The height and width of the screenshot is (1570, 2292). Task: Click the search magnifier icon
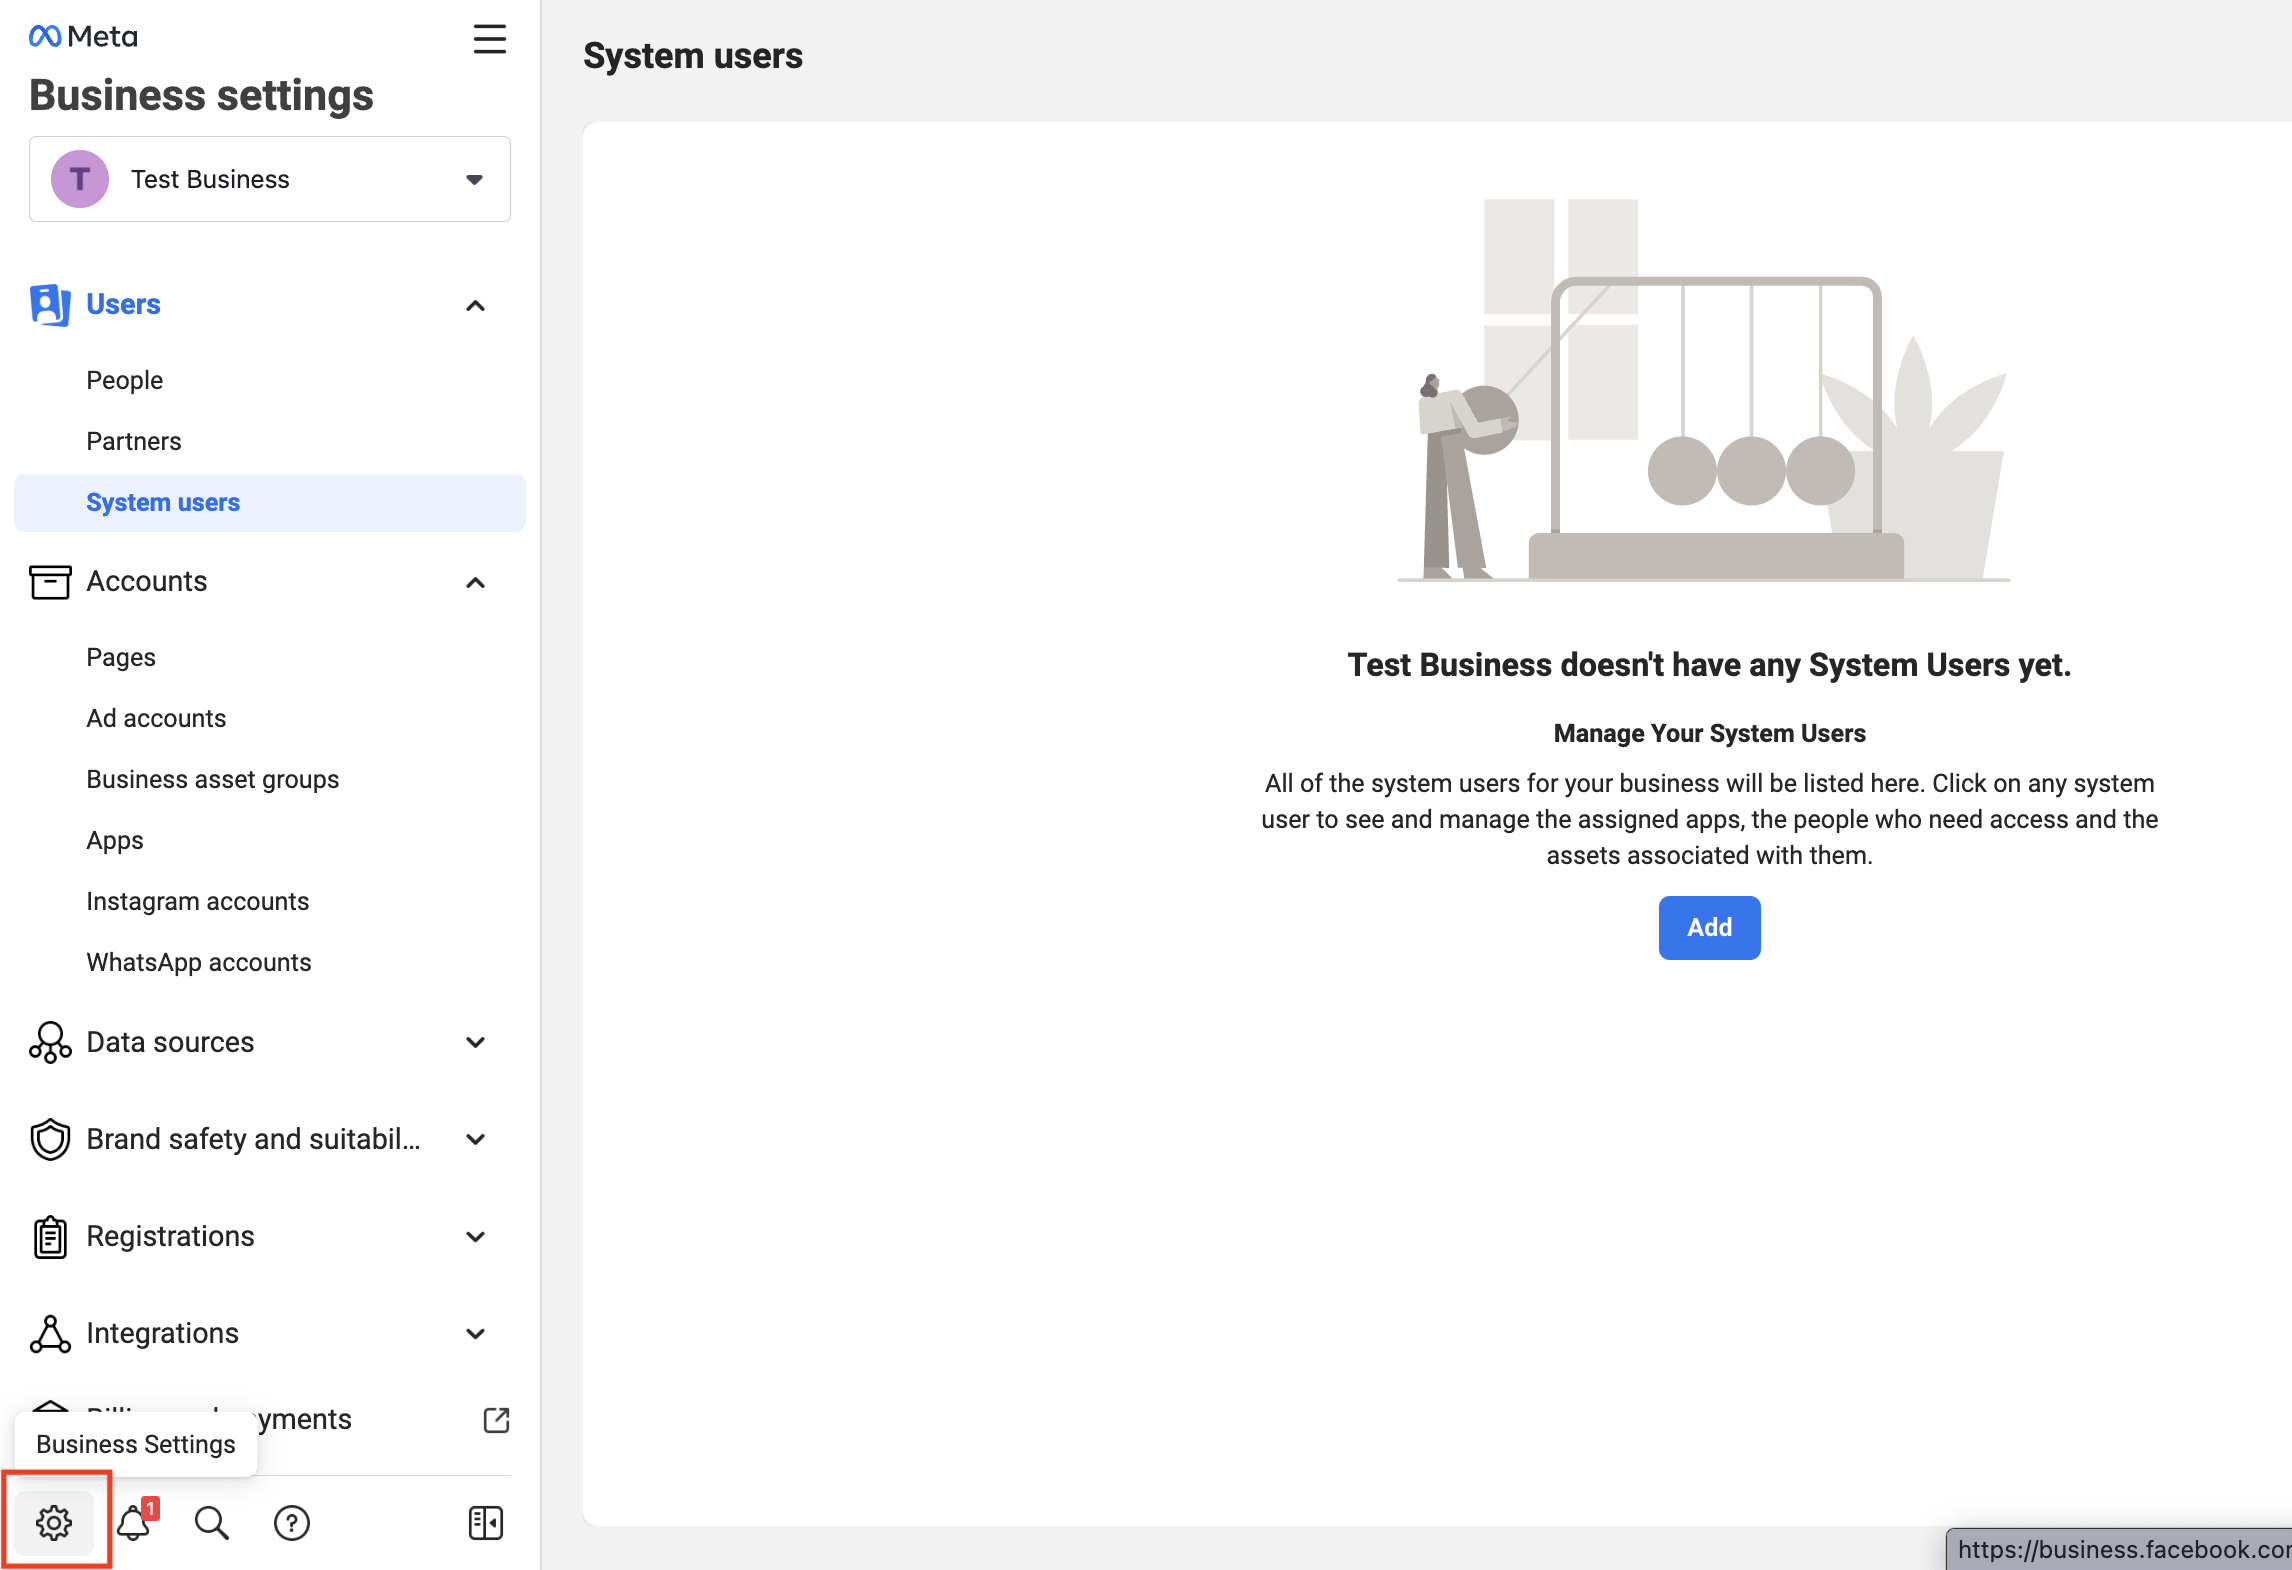tap(212, 1522)
